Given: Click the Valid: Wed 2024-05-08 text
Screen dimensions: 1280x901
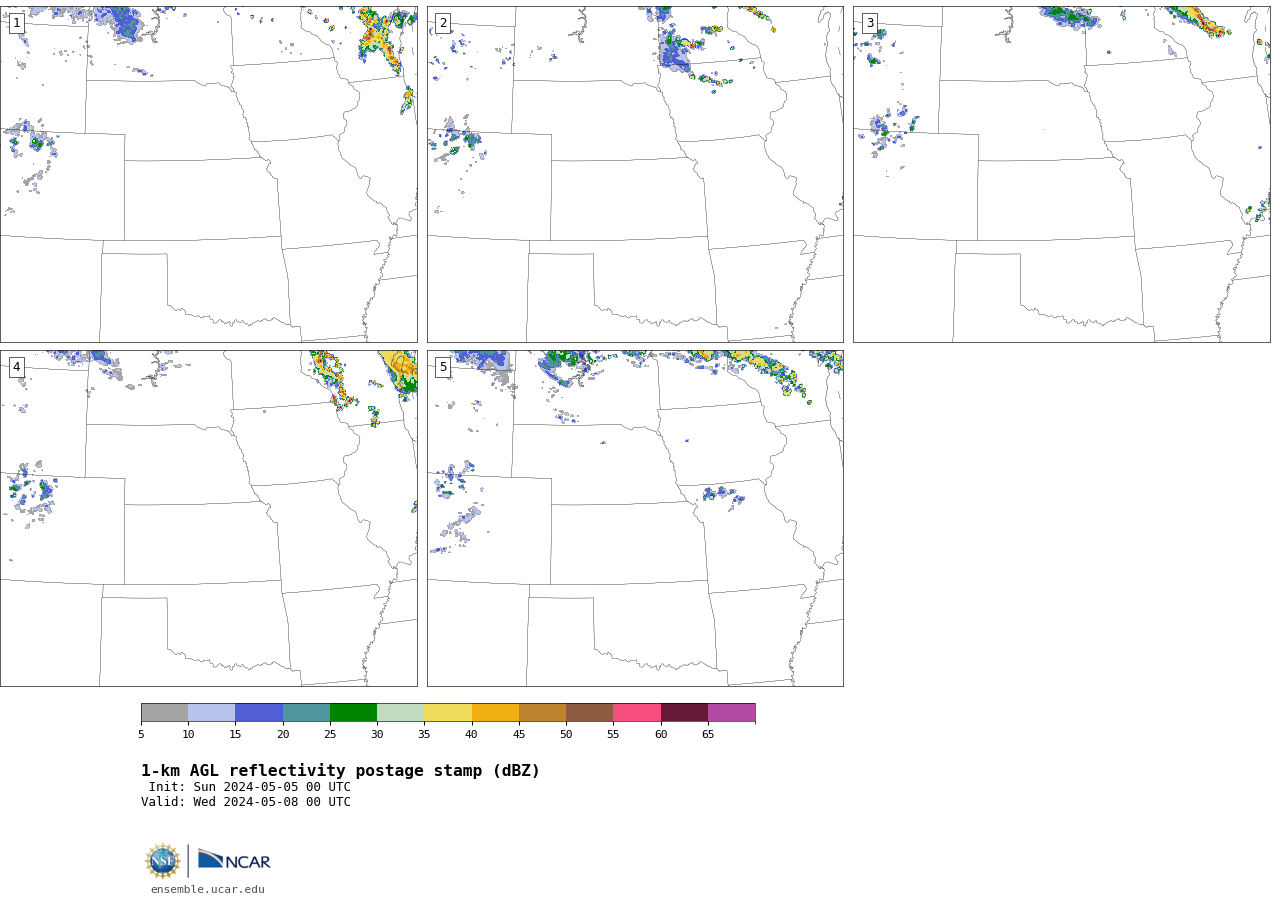Looking at the screenshot, I should point(246,802).
